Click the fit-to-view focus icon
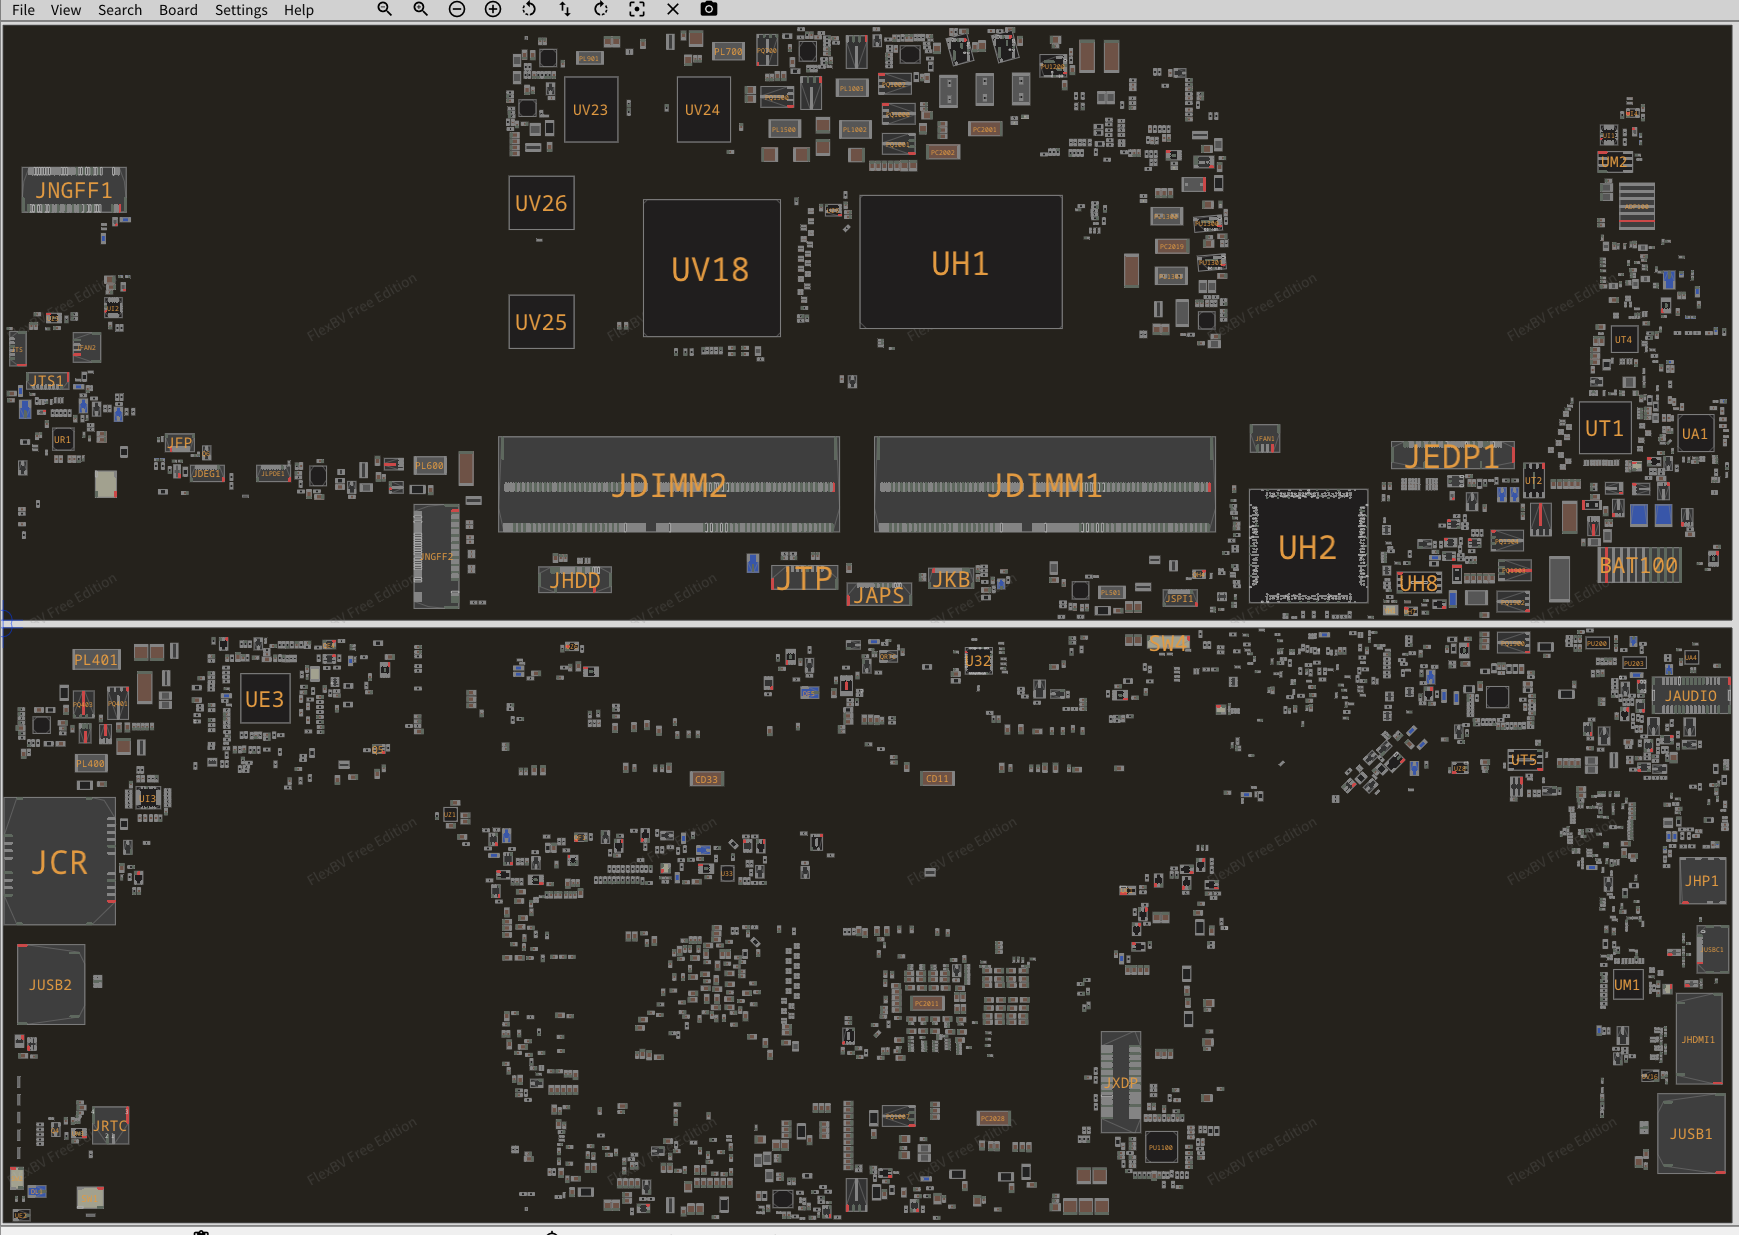 click(637, 9)
